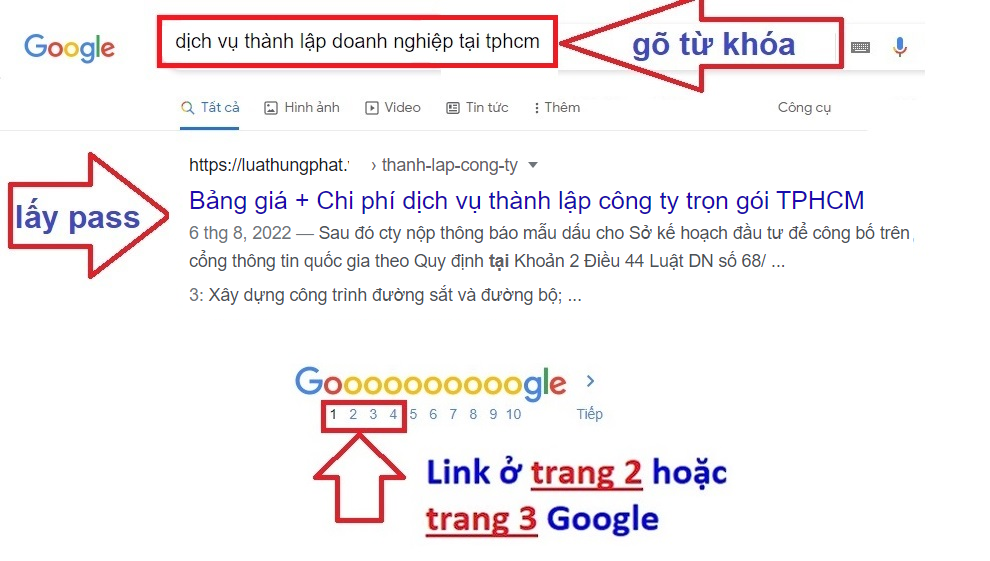The image size is (990, 561).
Task: Click the Tin tức newspaper icon
Action: (453, 108)
